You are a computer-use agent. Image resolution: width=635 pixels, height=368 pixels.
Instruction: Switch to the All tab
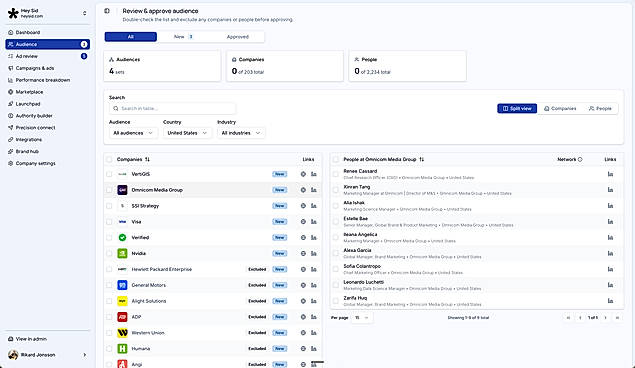(131, 37)
